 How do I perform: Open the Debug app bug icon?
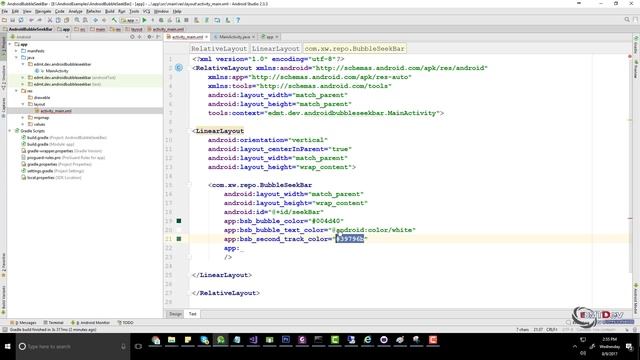point(161,20)
